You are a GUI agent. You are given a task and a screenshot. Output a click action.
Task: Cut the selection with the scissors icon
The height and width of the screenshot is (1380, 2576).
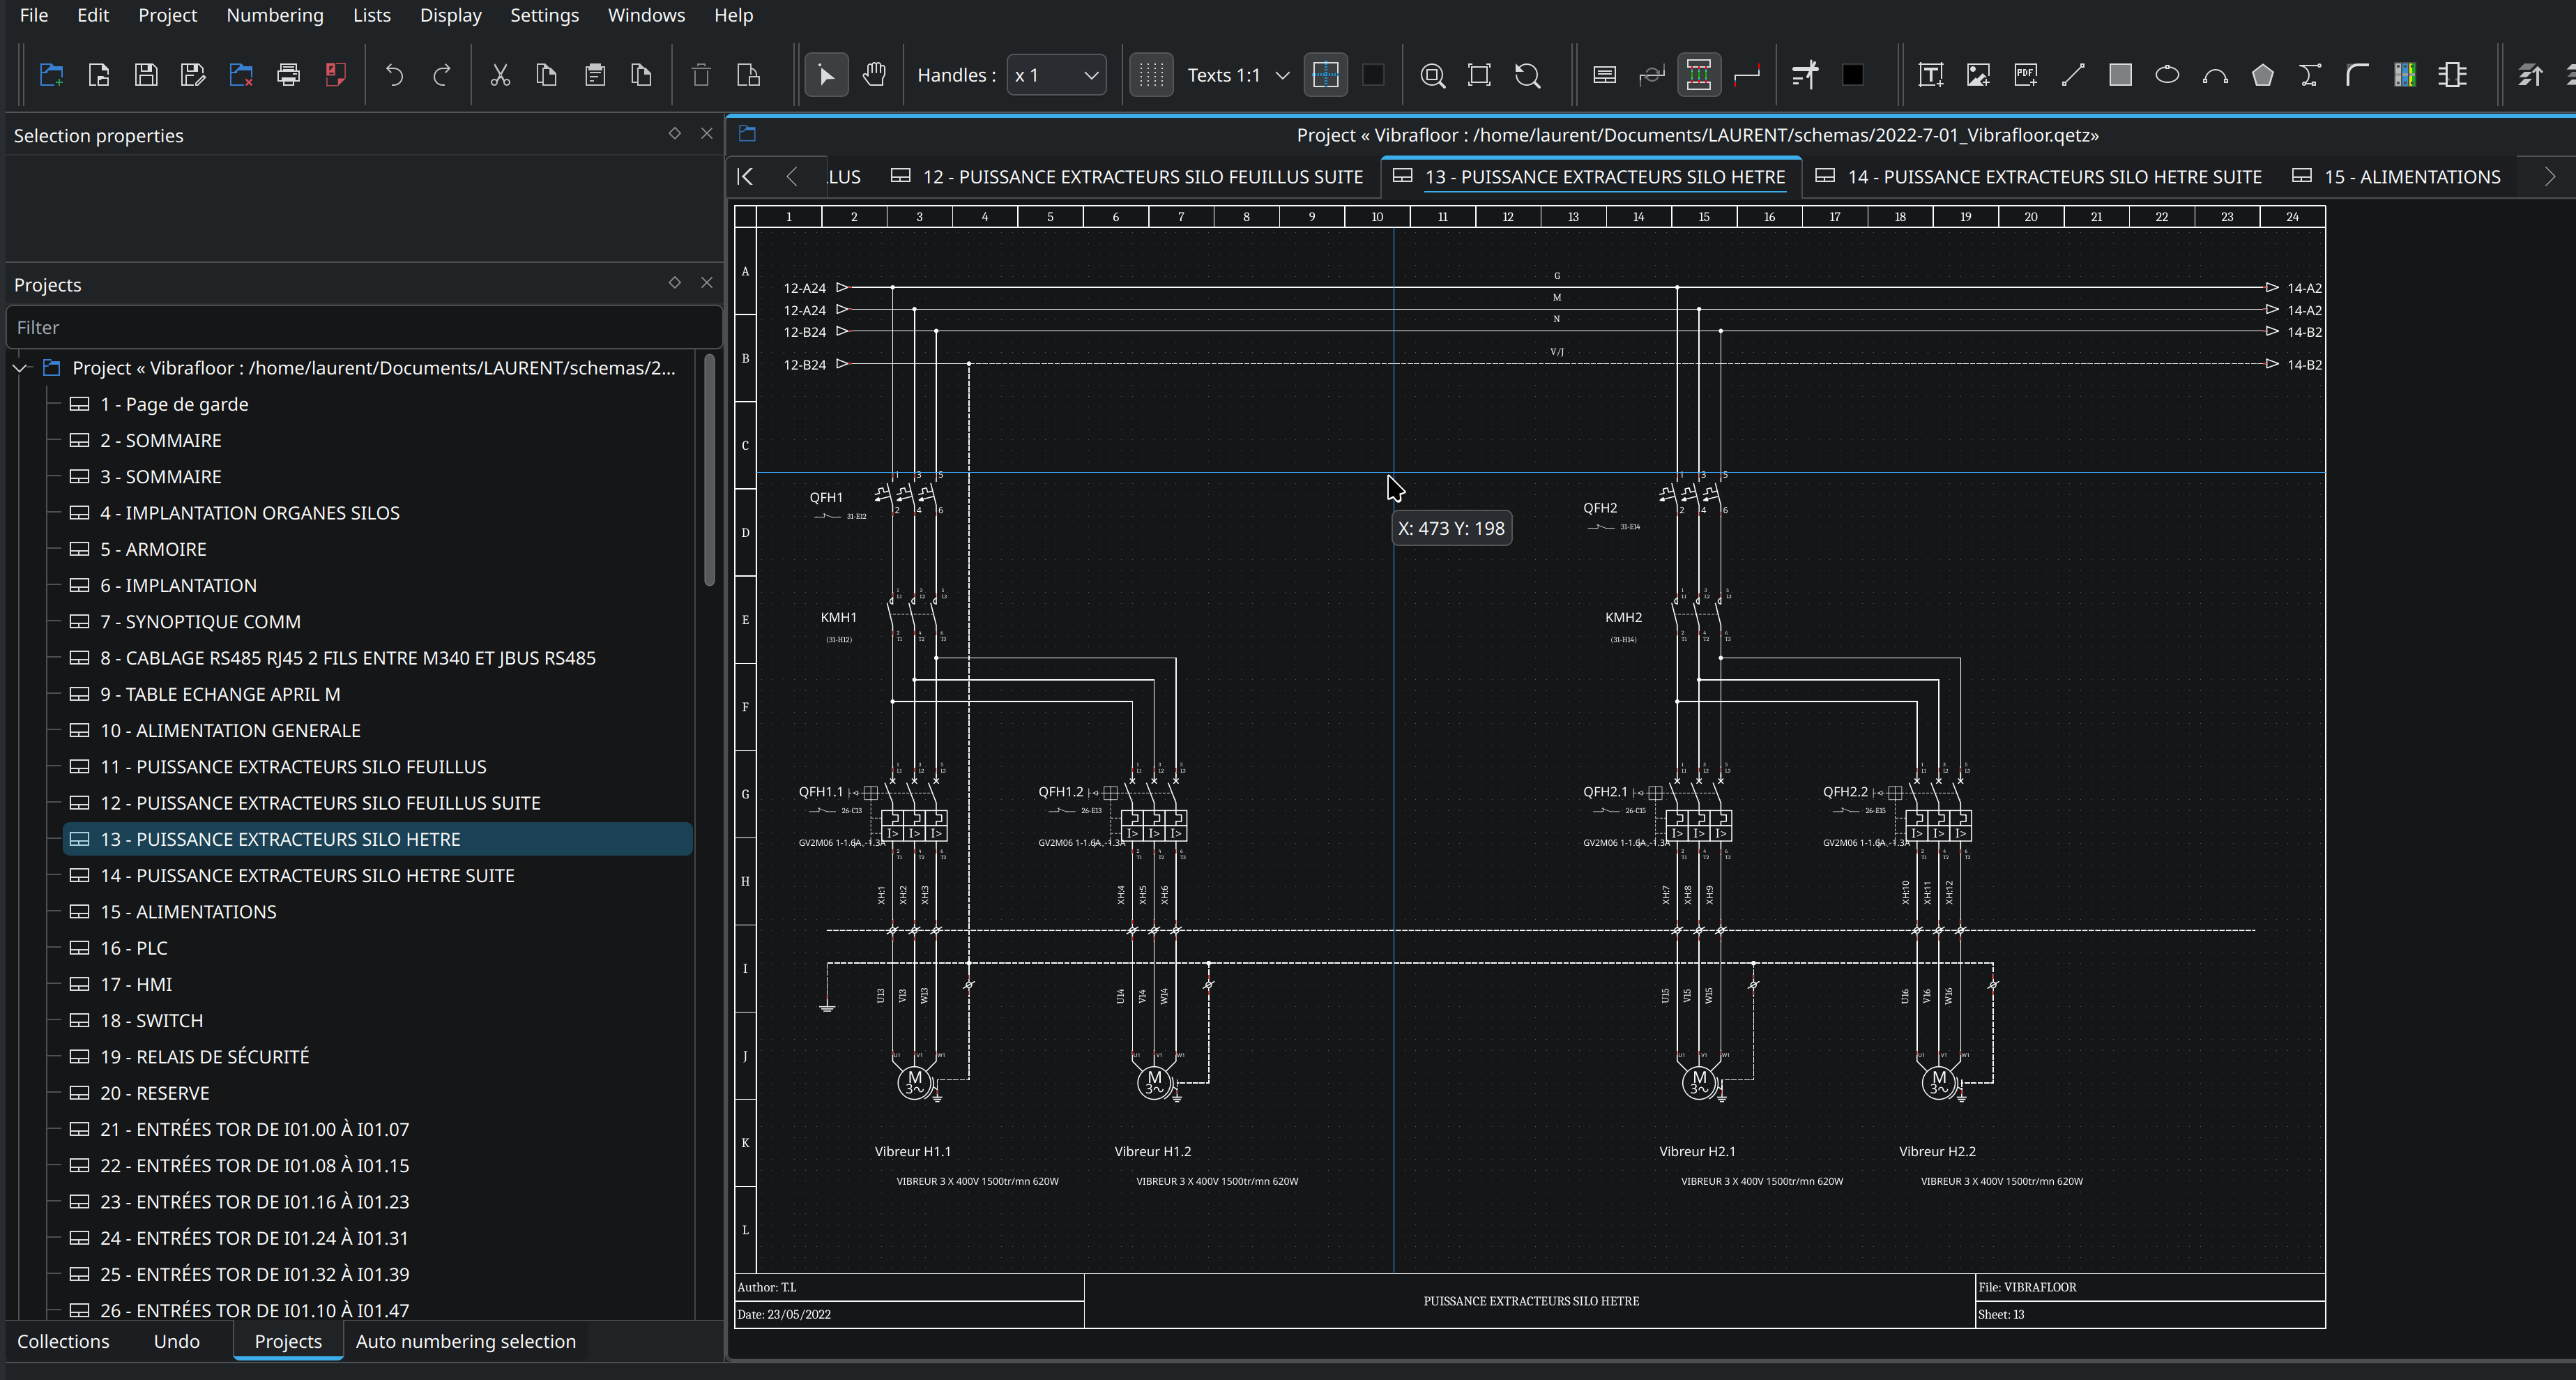[x=500, y=75]
